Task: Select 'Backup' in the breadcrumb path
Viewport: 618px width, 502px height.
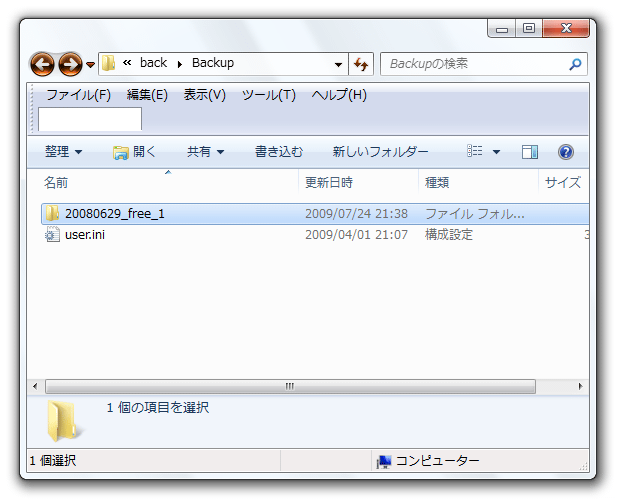Action: coord(213,63)
